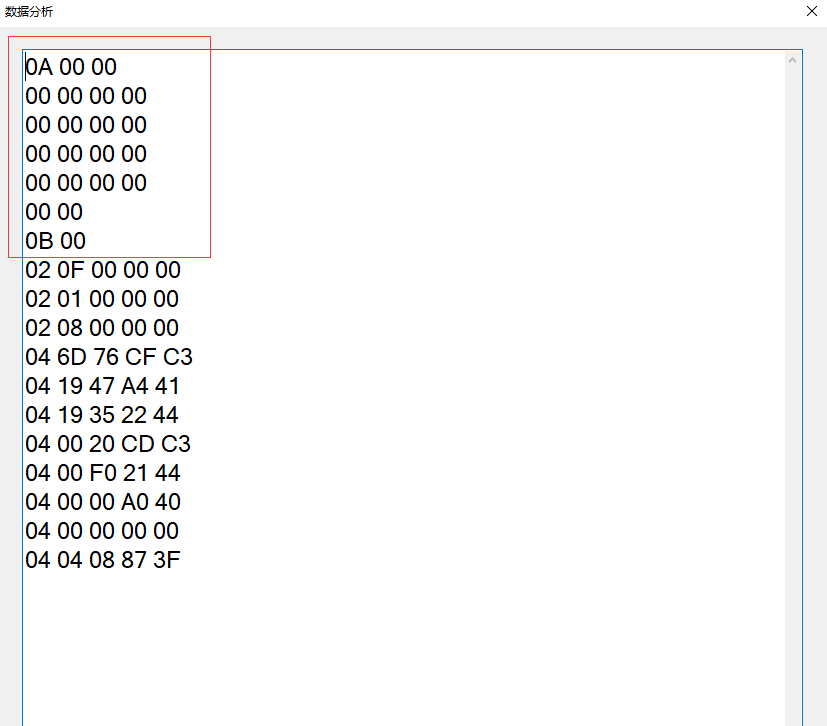
Task: Click the 数据分析 window title text
Action: (29, 12)
